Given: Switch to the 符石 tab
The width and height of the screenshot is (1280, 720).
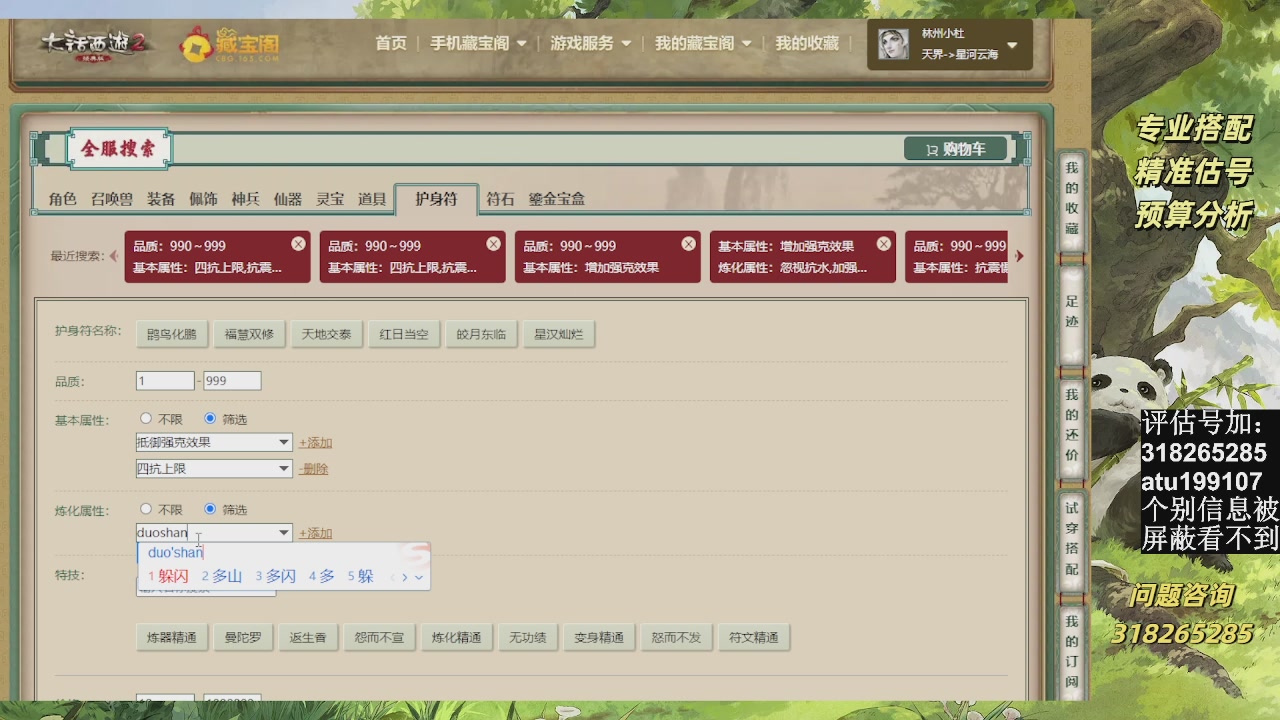Looking at the screenshot, I should pos(500,199).
